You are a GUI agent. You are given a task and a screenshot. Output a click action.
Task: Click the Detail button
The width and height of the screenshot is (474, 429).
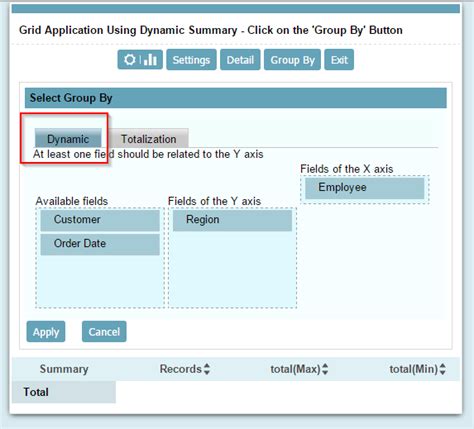(x=240, y=60)
